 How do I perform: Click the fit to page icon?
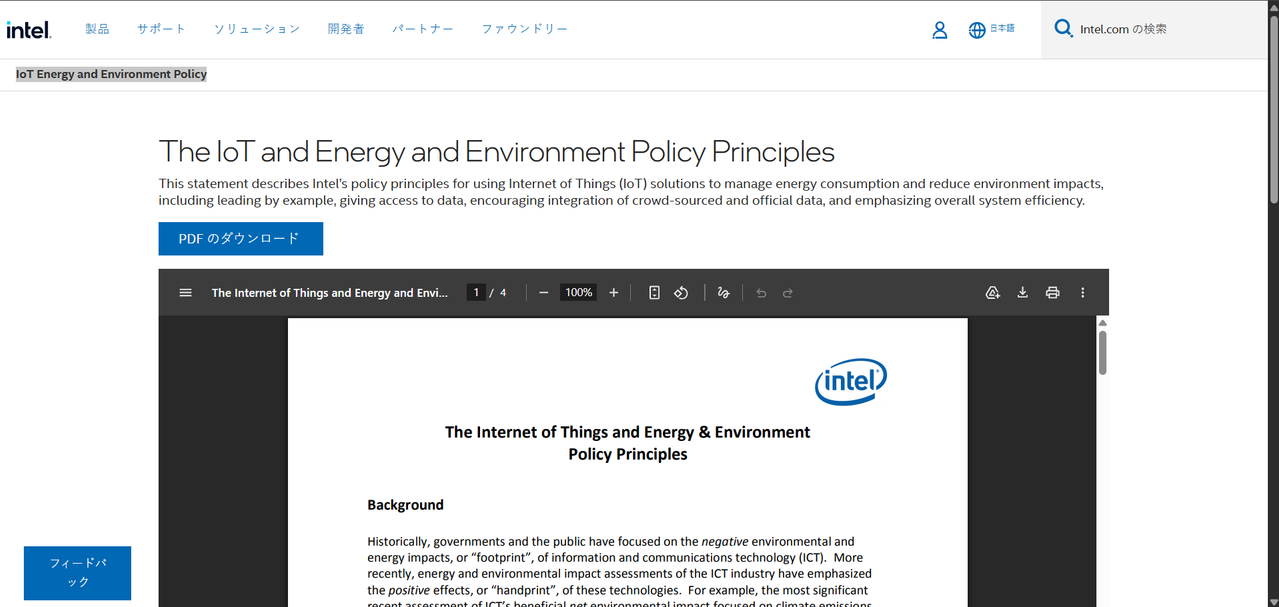coord(654,293)
